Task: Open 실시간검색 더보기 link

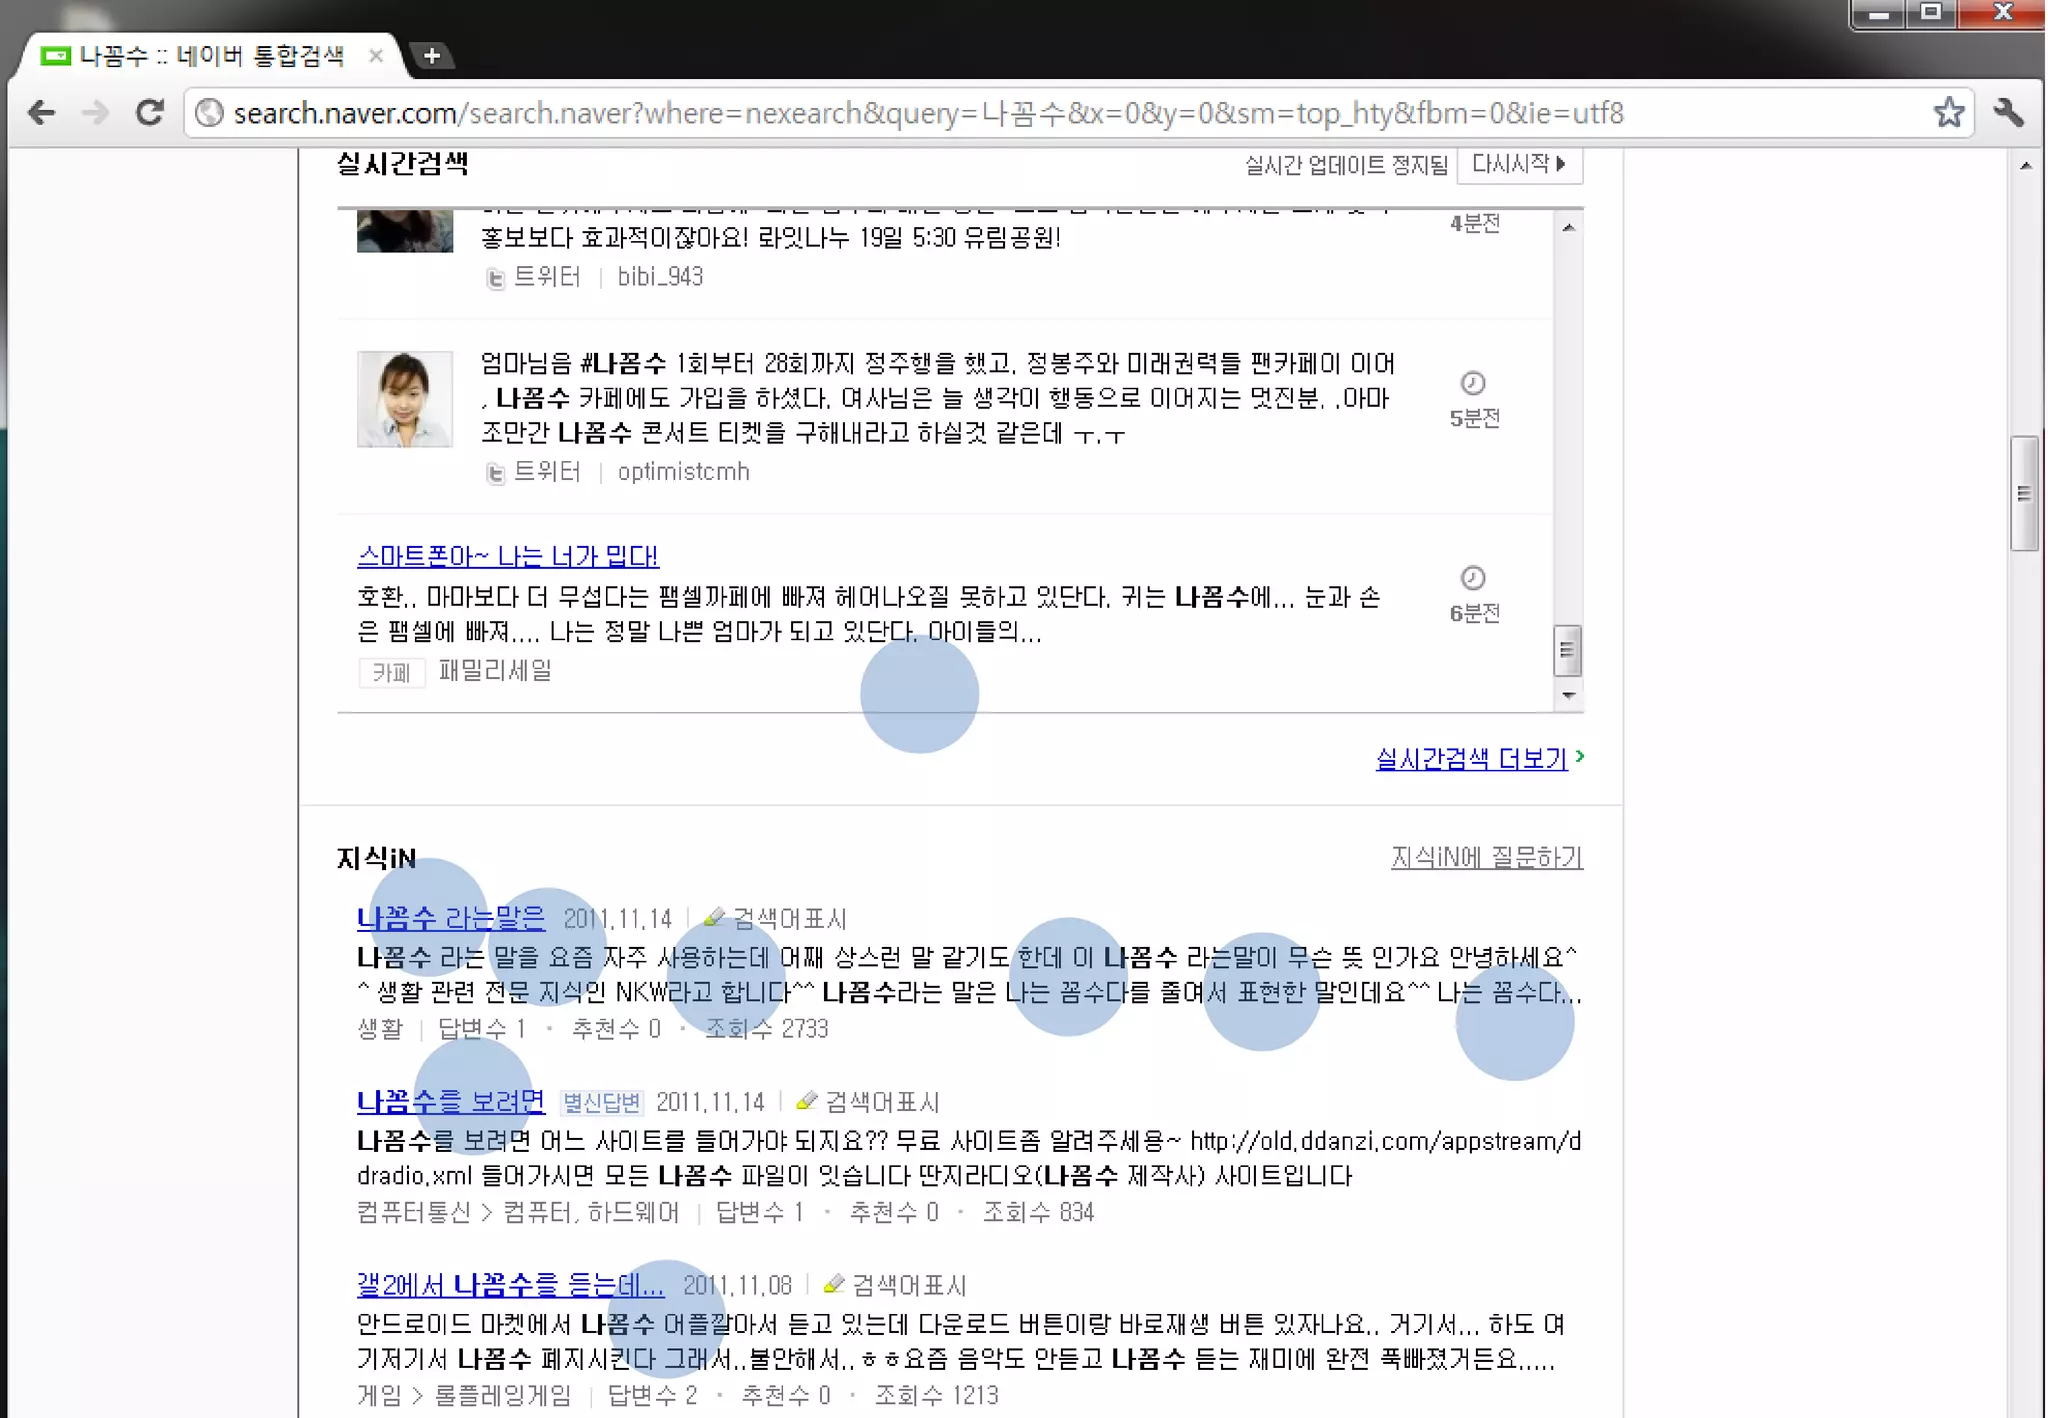Action: click(1471, 759)
